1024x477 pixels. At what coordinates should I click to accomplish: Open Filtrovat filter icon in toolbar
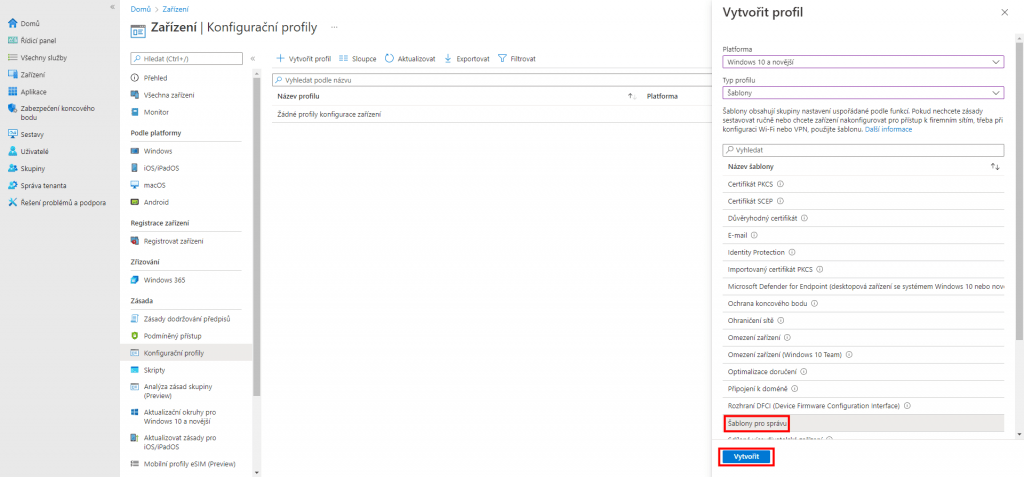click(502, 59)
